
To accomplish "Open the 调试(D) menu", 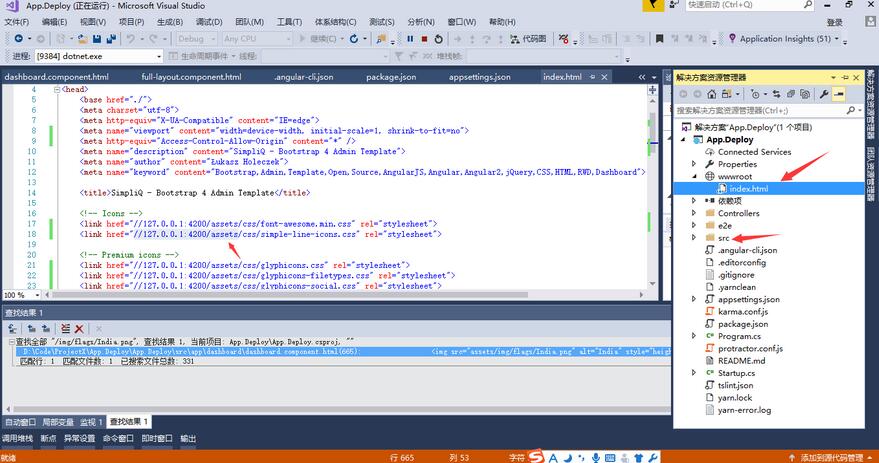I will tap(209, 21).
